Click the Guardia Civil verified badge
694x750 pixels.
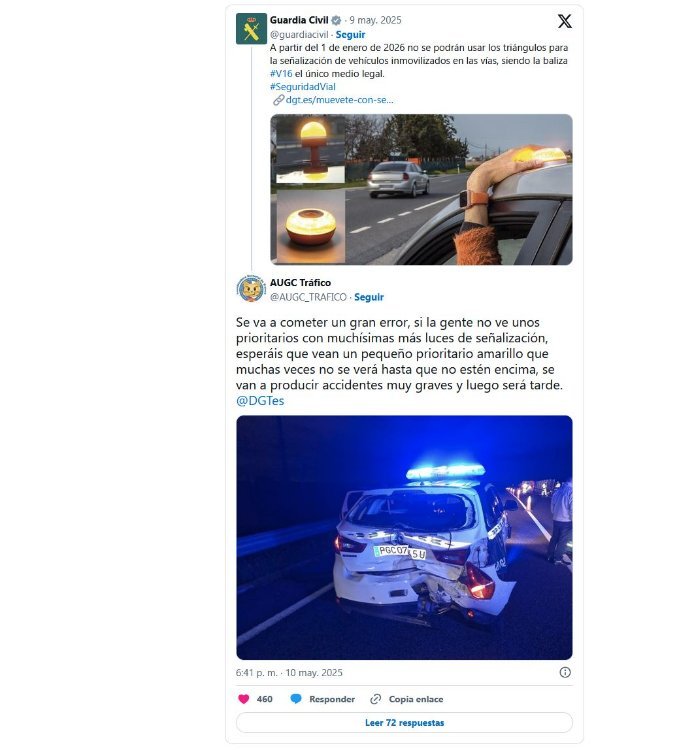tap(336, 20)
